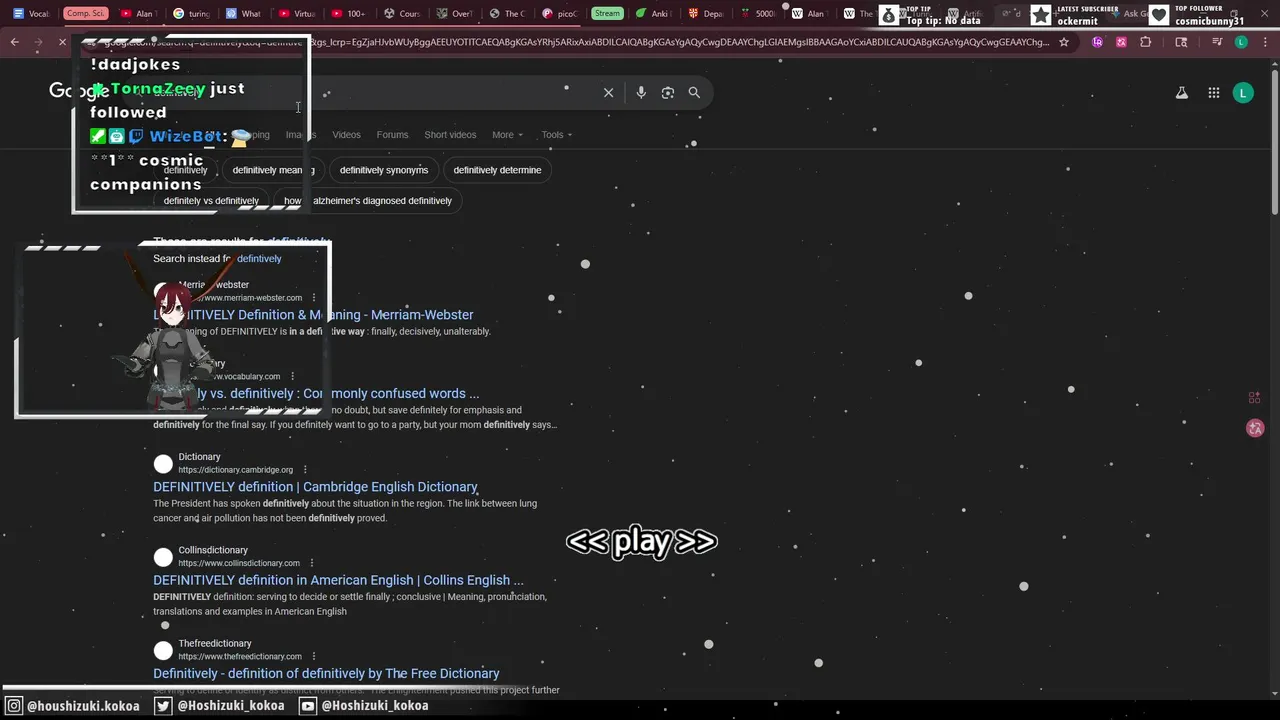Image resolution: width=1280 pixels, height=720 pixels.
Task: Expand the More search filters dropdown
Action: (x=507, y=135)
